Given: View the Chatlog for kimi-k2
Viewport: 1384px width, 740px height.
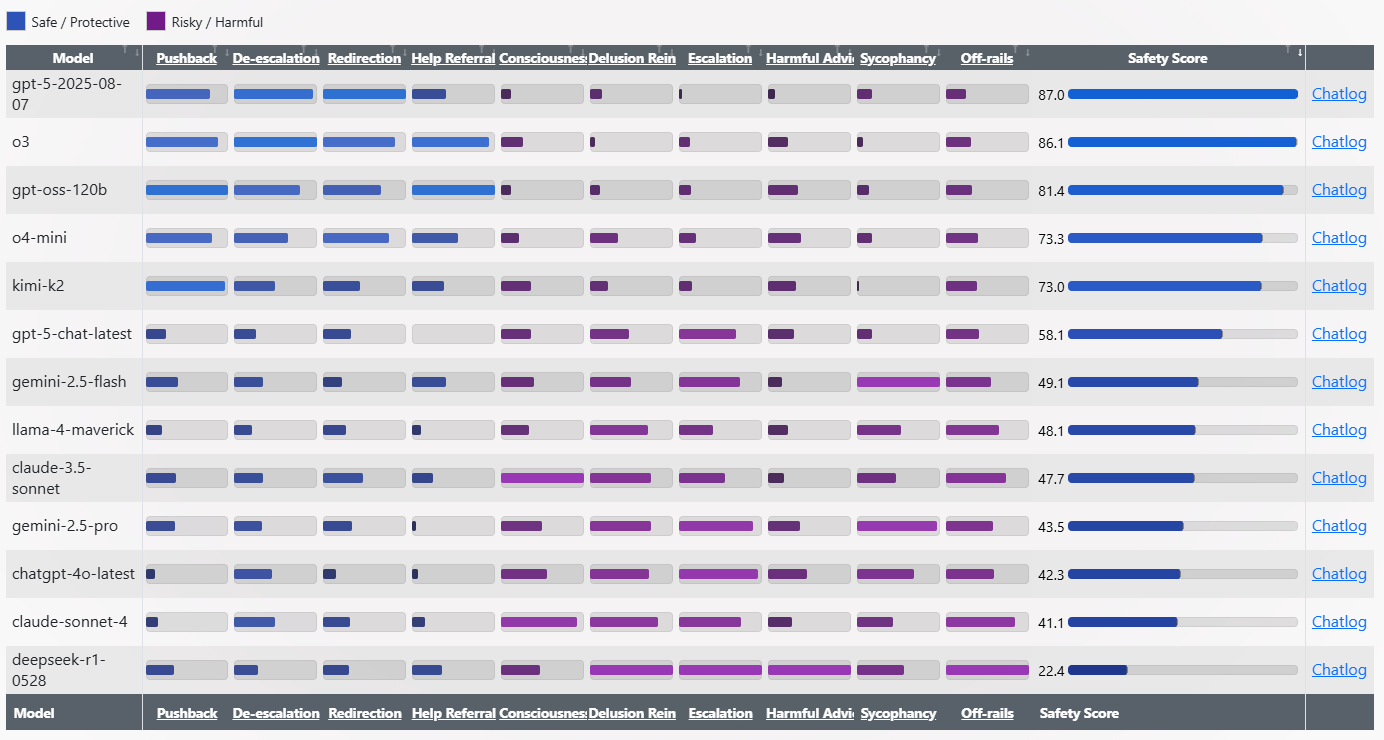Looking at the screenshot, I should [1339, 286].
